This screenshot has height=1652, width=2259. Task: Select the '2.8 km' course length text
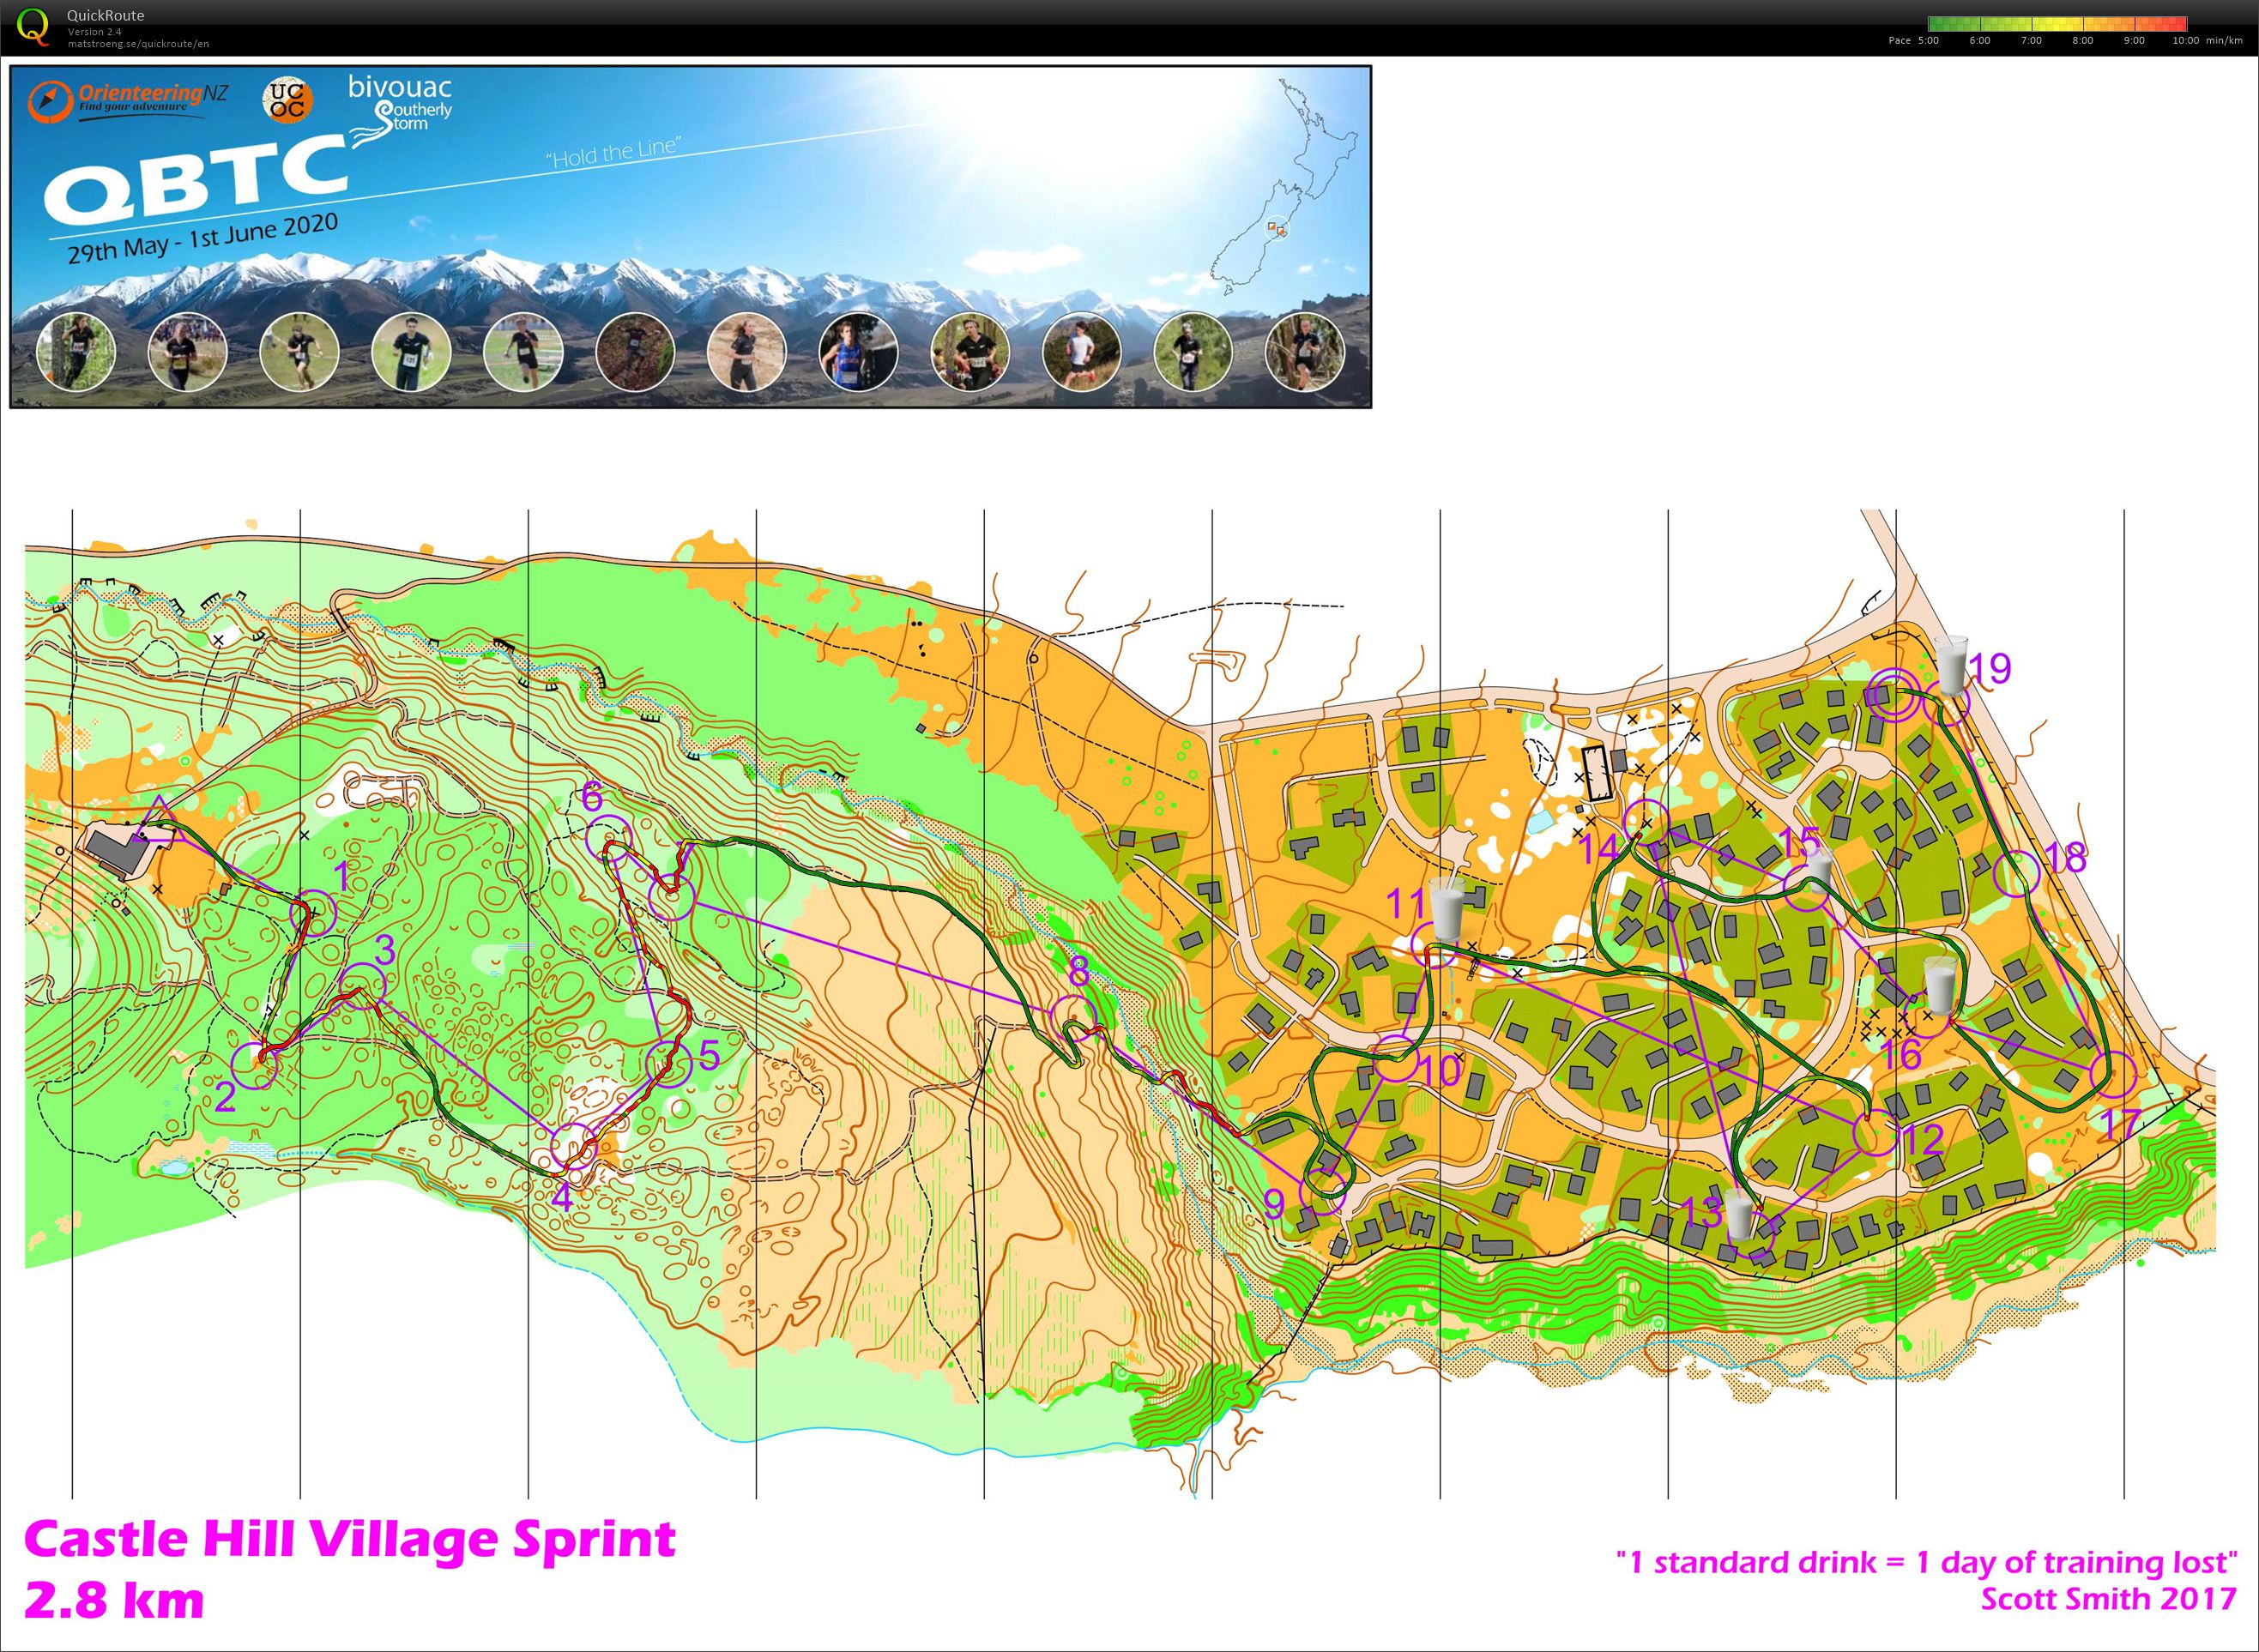pos(114,1601)
